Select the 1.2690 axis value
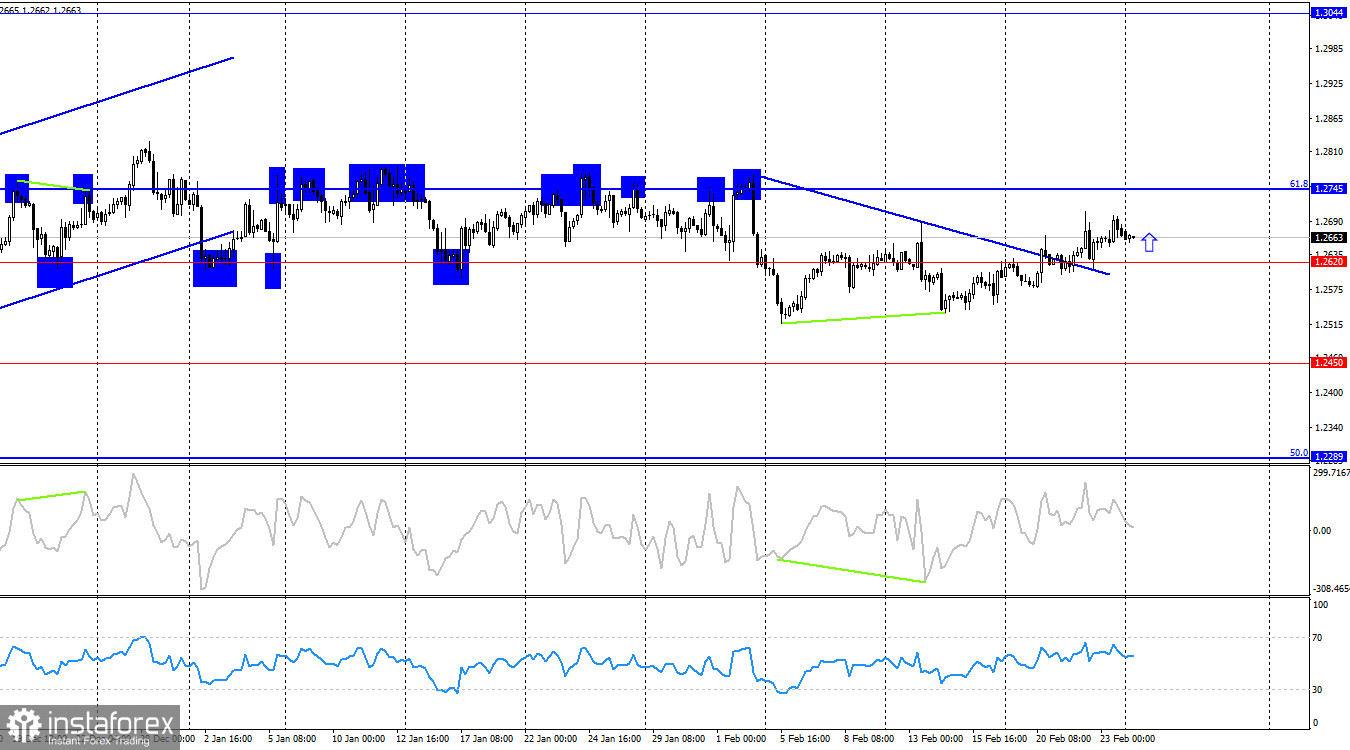Viewport: 1350px width, 750px height. click(1331, 221)
